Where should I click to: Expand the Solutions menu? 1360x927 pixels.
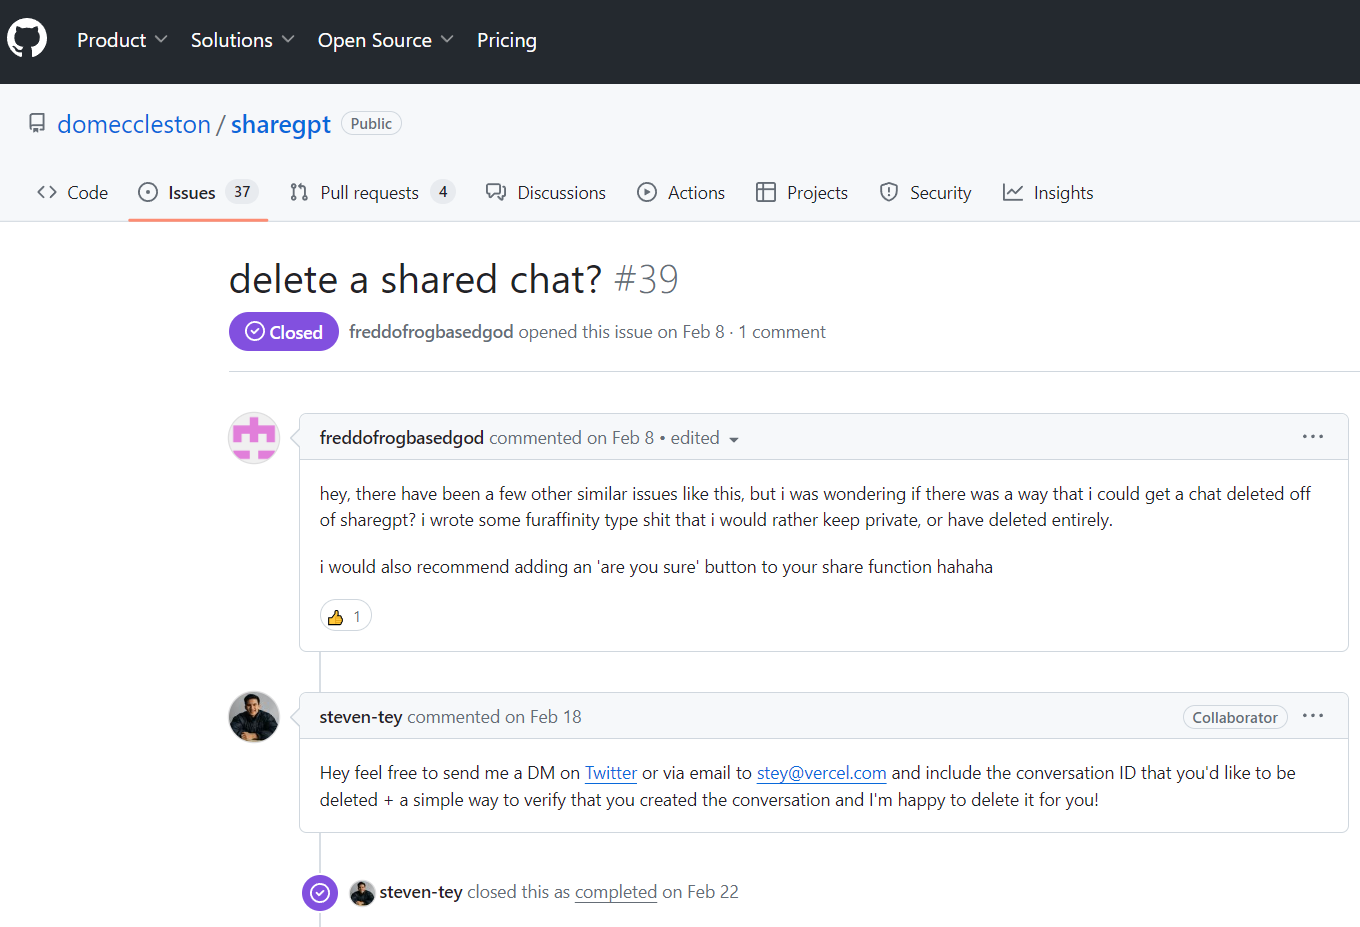[242, 40]
